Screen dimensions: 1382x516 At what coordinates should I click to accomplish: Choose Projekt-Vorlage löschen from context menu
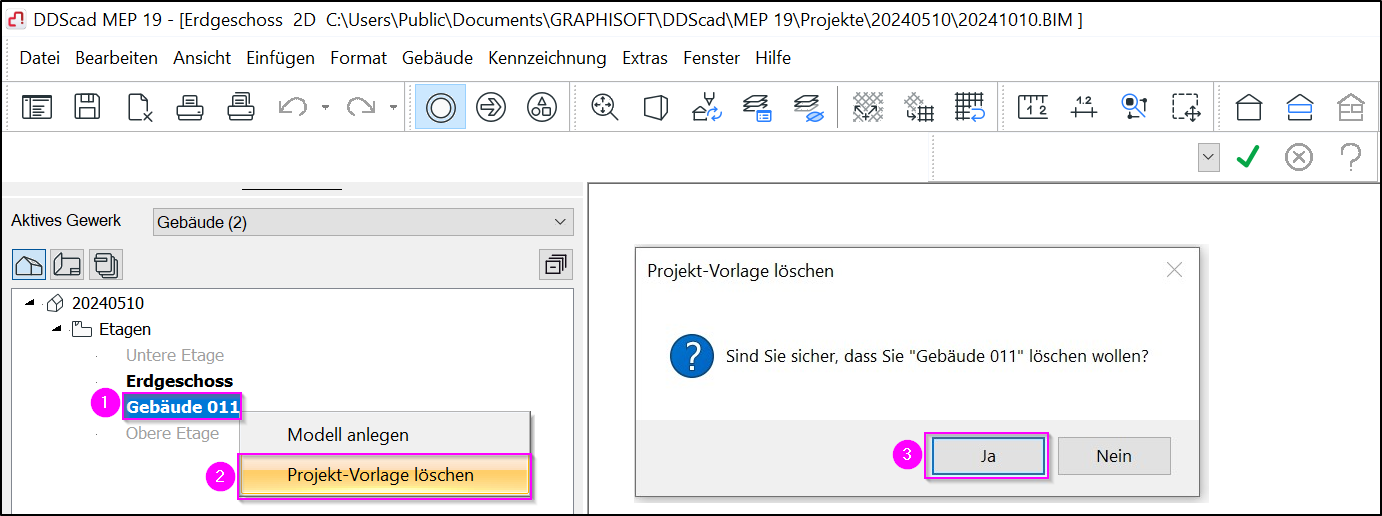coord(384,475)
